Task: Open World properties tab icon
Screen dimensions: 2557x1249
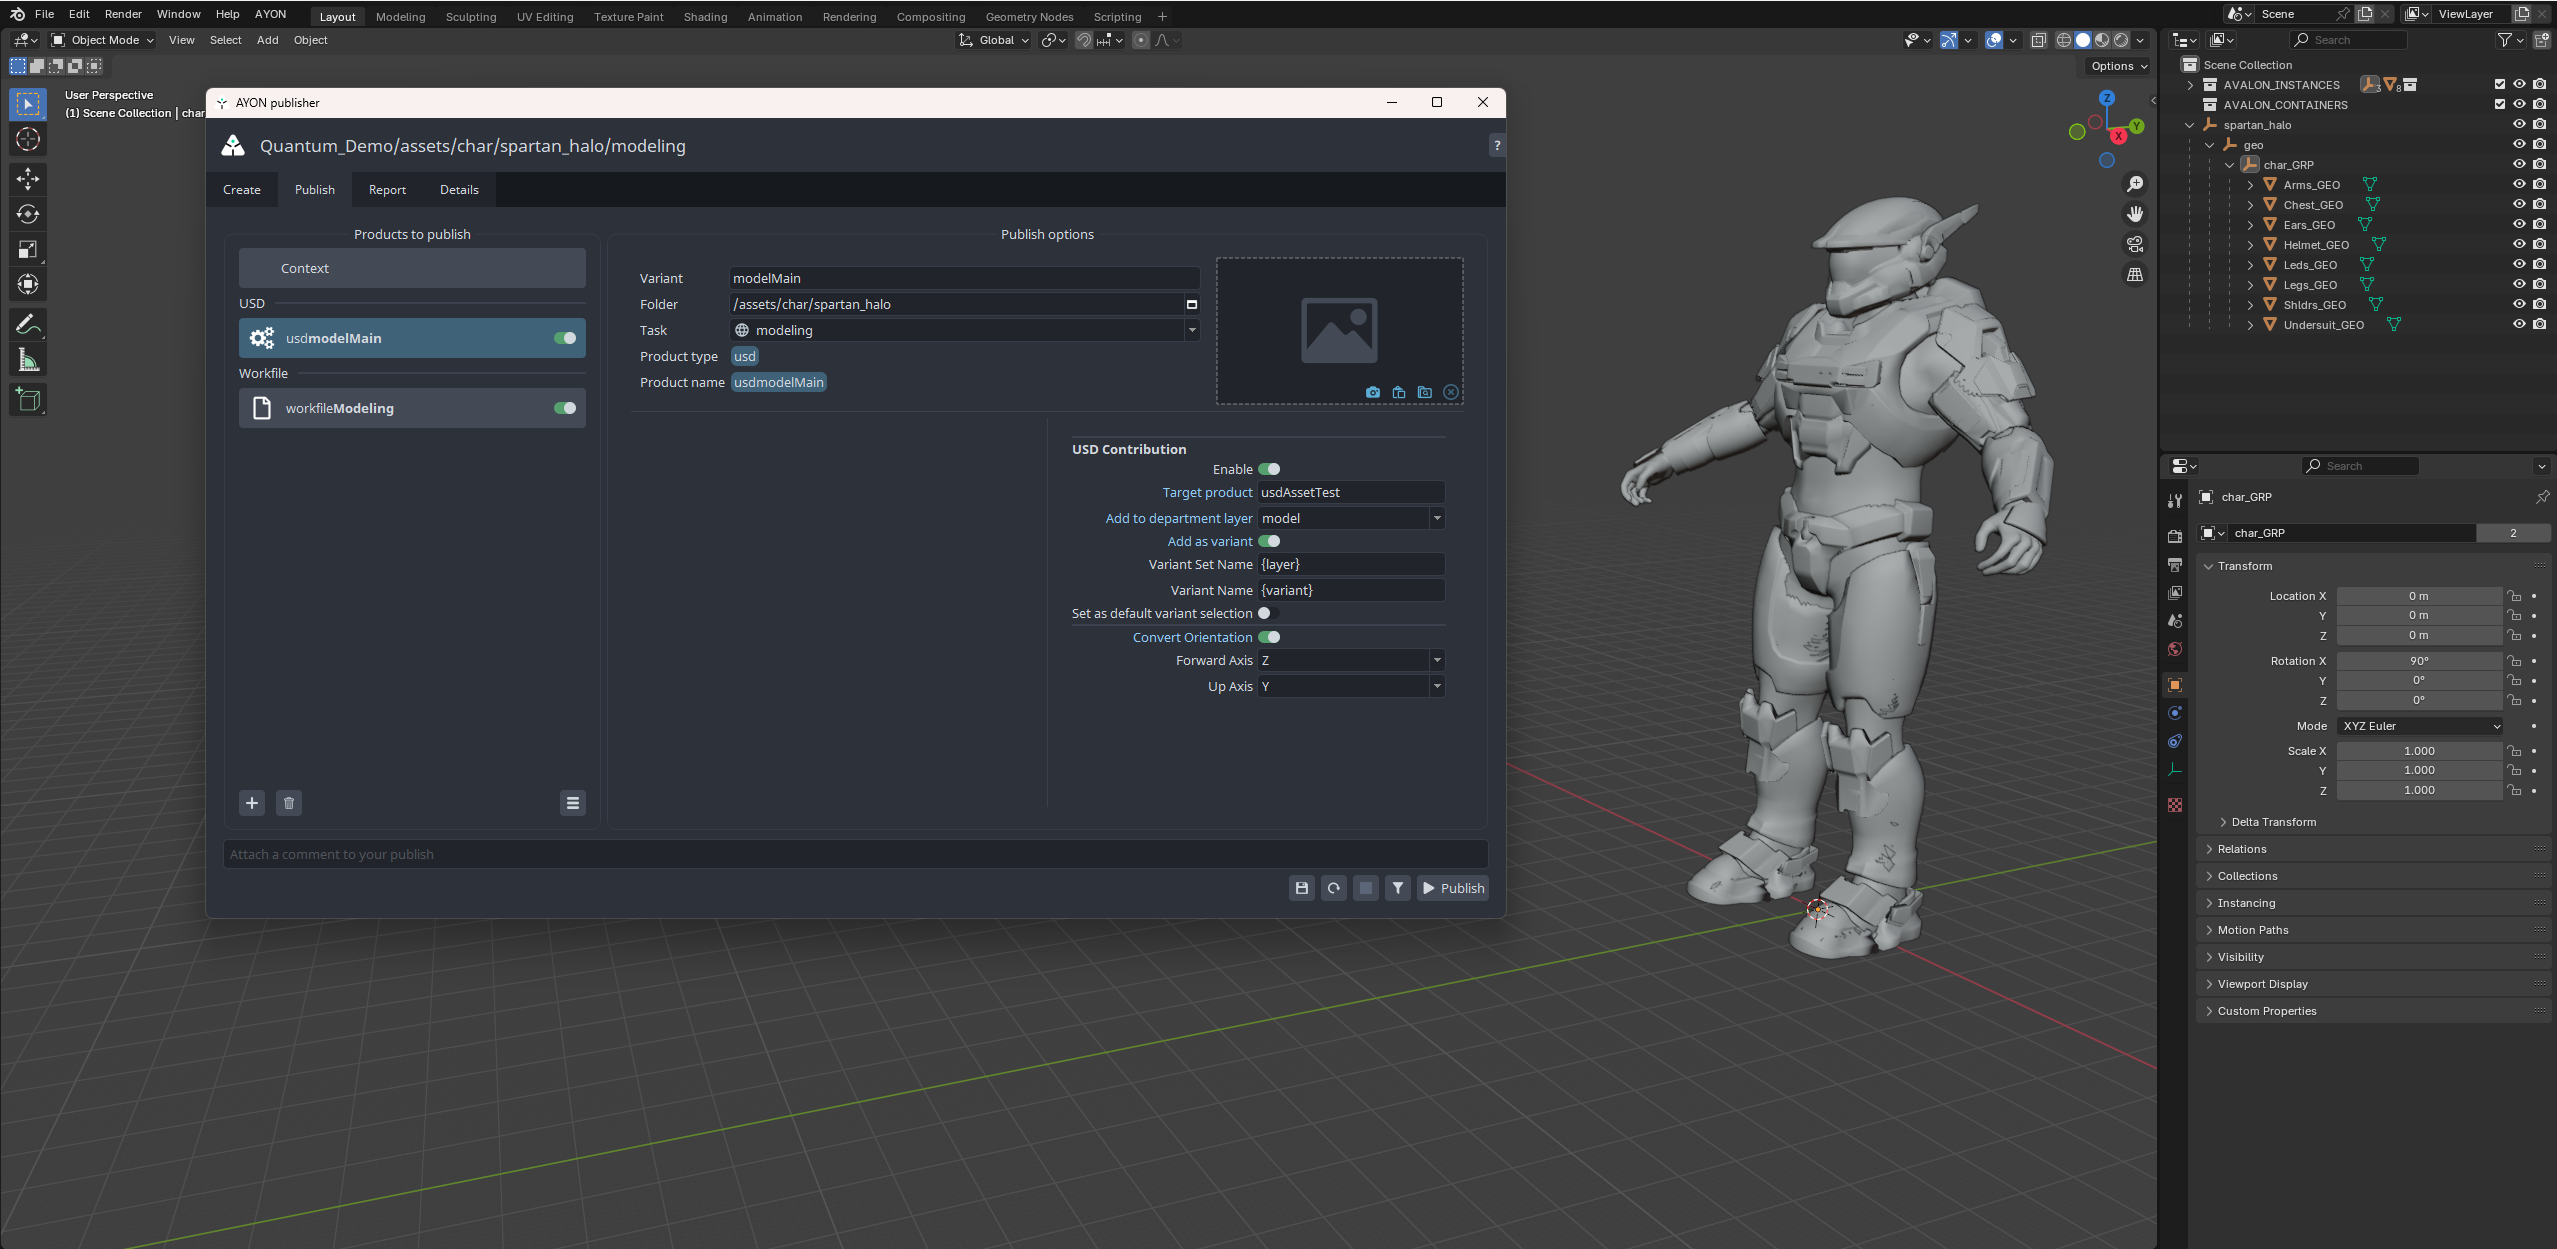Action: pos(2175,650)
